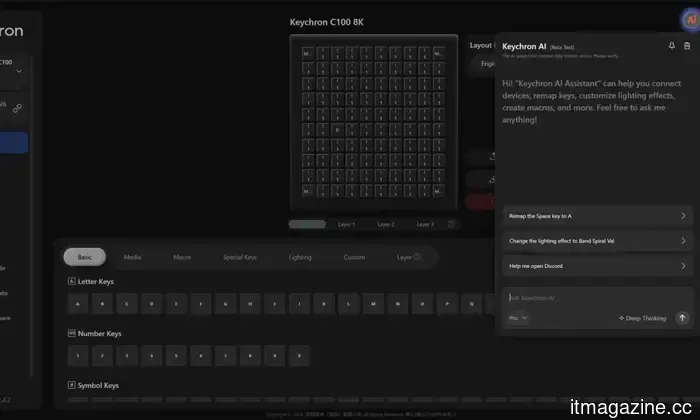
Task: Select the top-left M key on keyboard grid
Action: point(308,54)
